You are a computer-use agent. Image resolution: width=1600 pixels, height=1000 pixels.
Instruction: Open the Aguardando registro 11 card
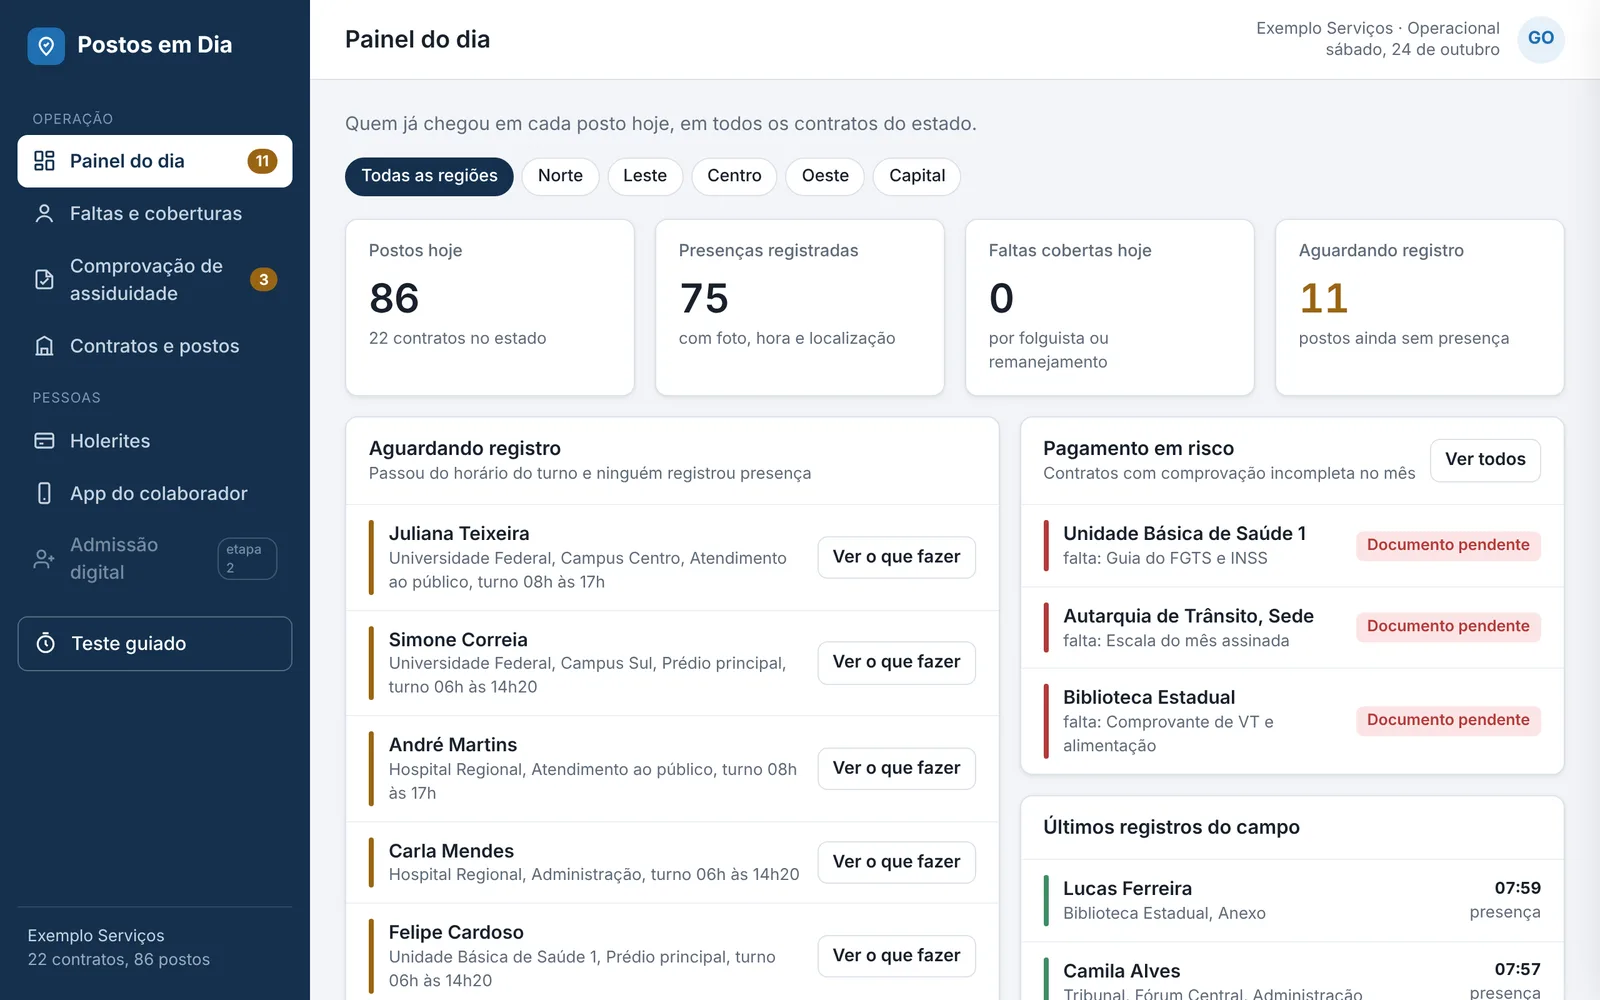[1420, 308]
